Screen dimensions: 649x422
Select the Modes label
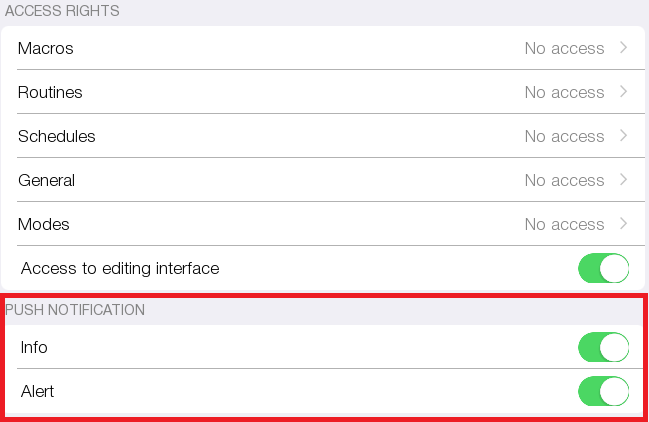click(x=44, y=224)
